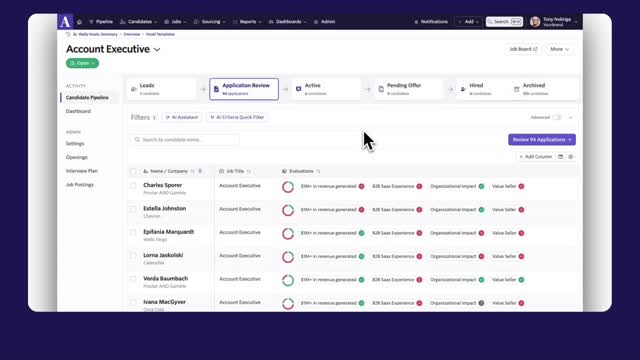
Task: Click the Add Column button
Action: point(536,157)
